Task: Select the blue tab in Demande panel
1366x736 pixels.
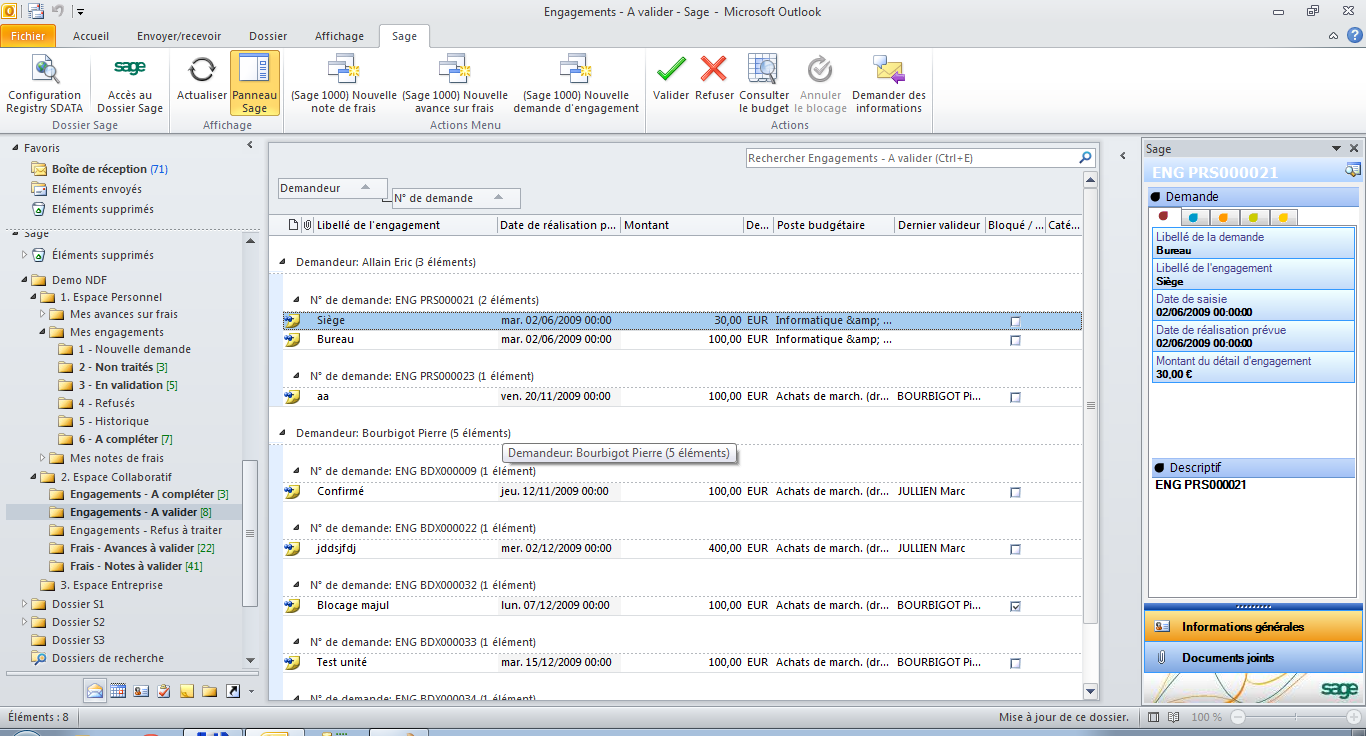Action: 1194,216
